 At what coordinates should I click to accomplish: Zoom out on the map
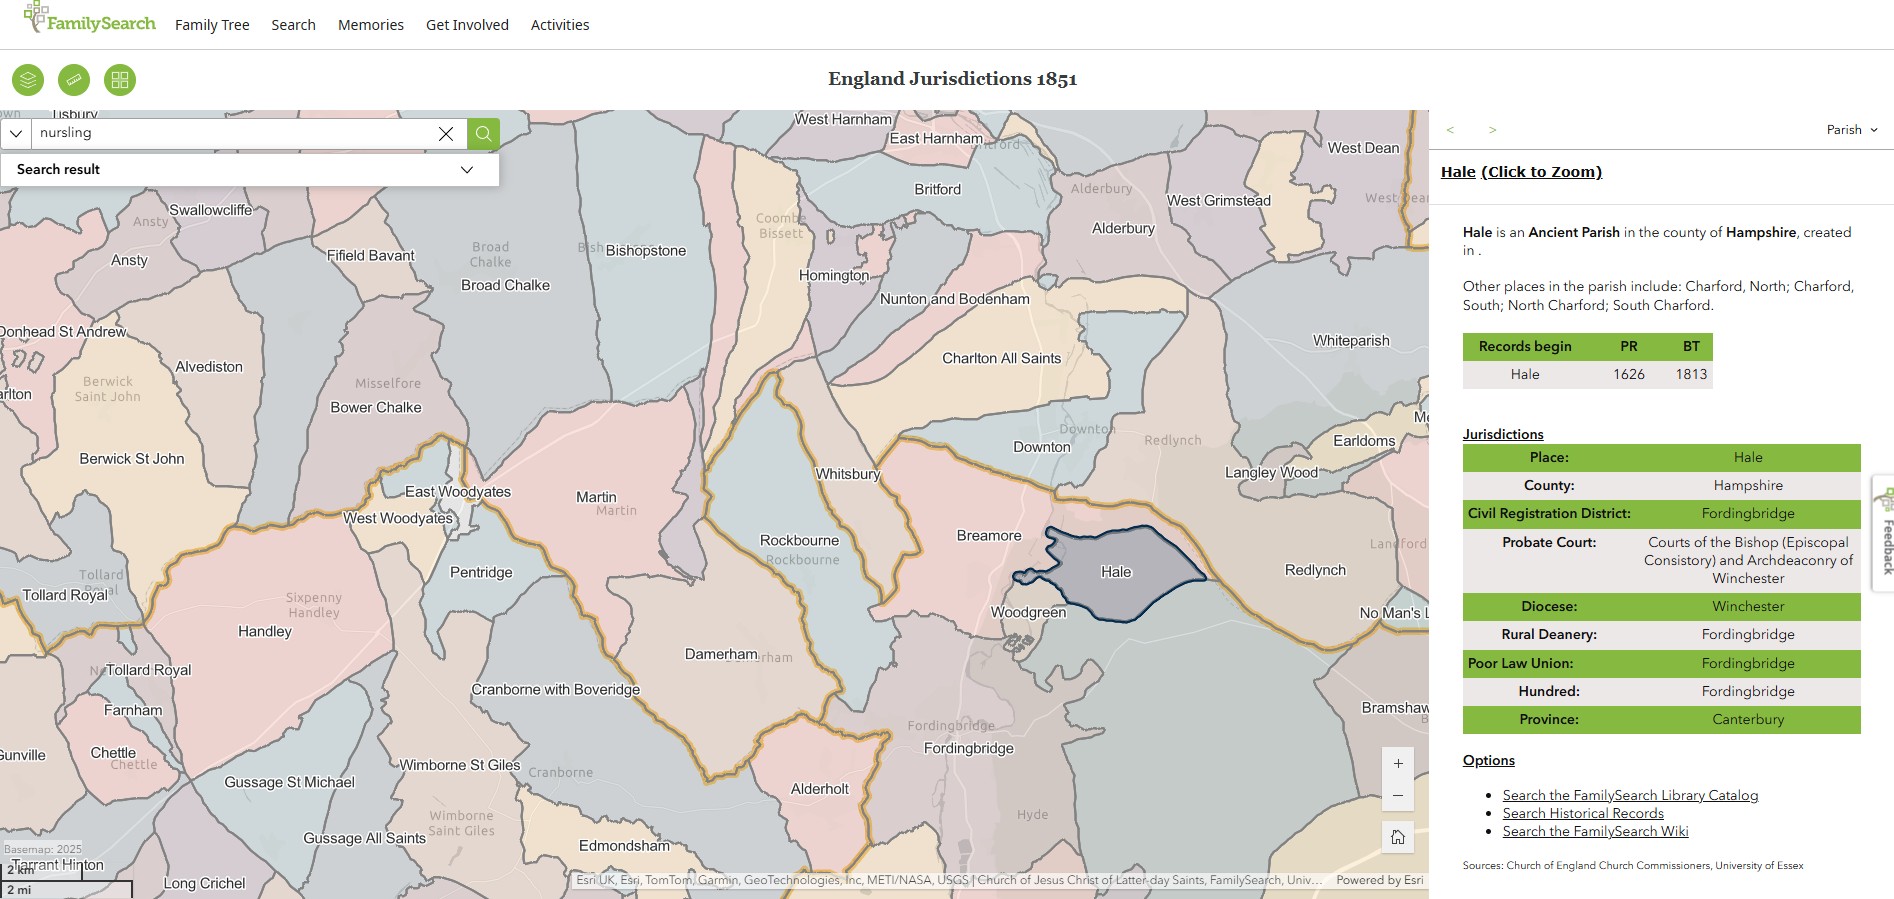(x=1398, y=796)
